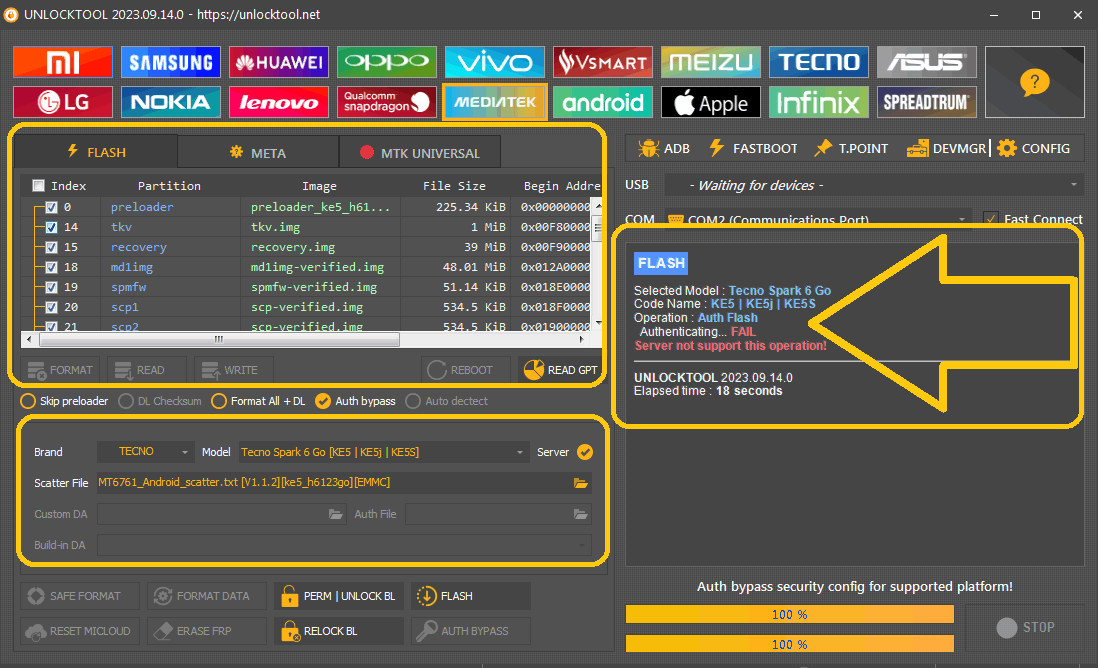This screenshot has width=1098, height=668.
Task: Open the ASUS brand section
Action: (x=926, y=62)
